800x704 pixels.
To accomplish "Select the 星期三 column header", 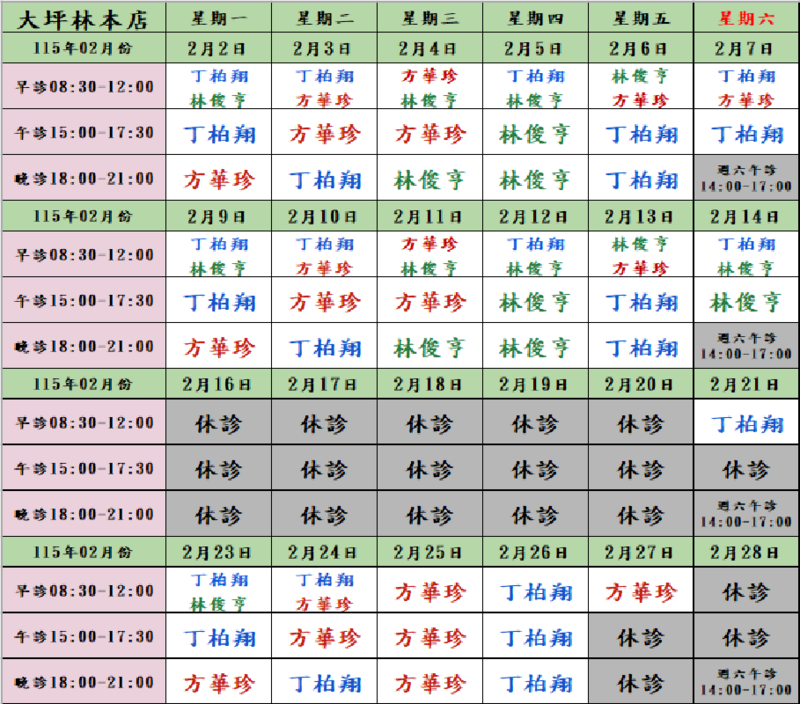I will pyautogui.click(x=430, y=19).
